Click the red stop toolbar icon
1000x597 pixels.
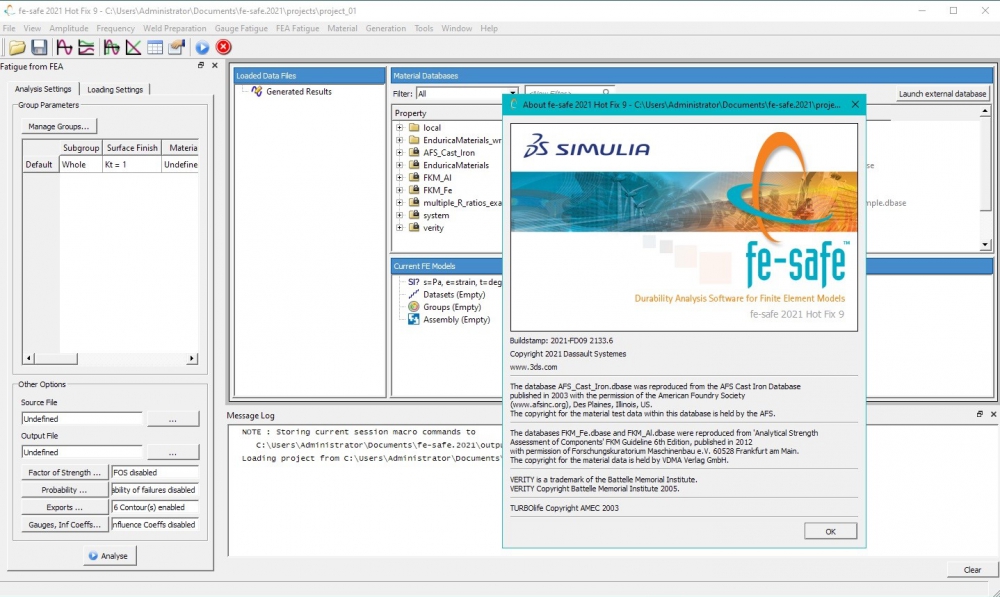(x=223, y=47)
